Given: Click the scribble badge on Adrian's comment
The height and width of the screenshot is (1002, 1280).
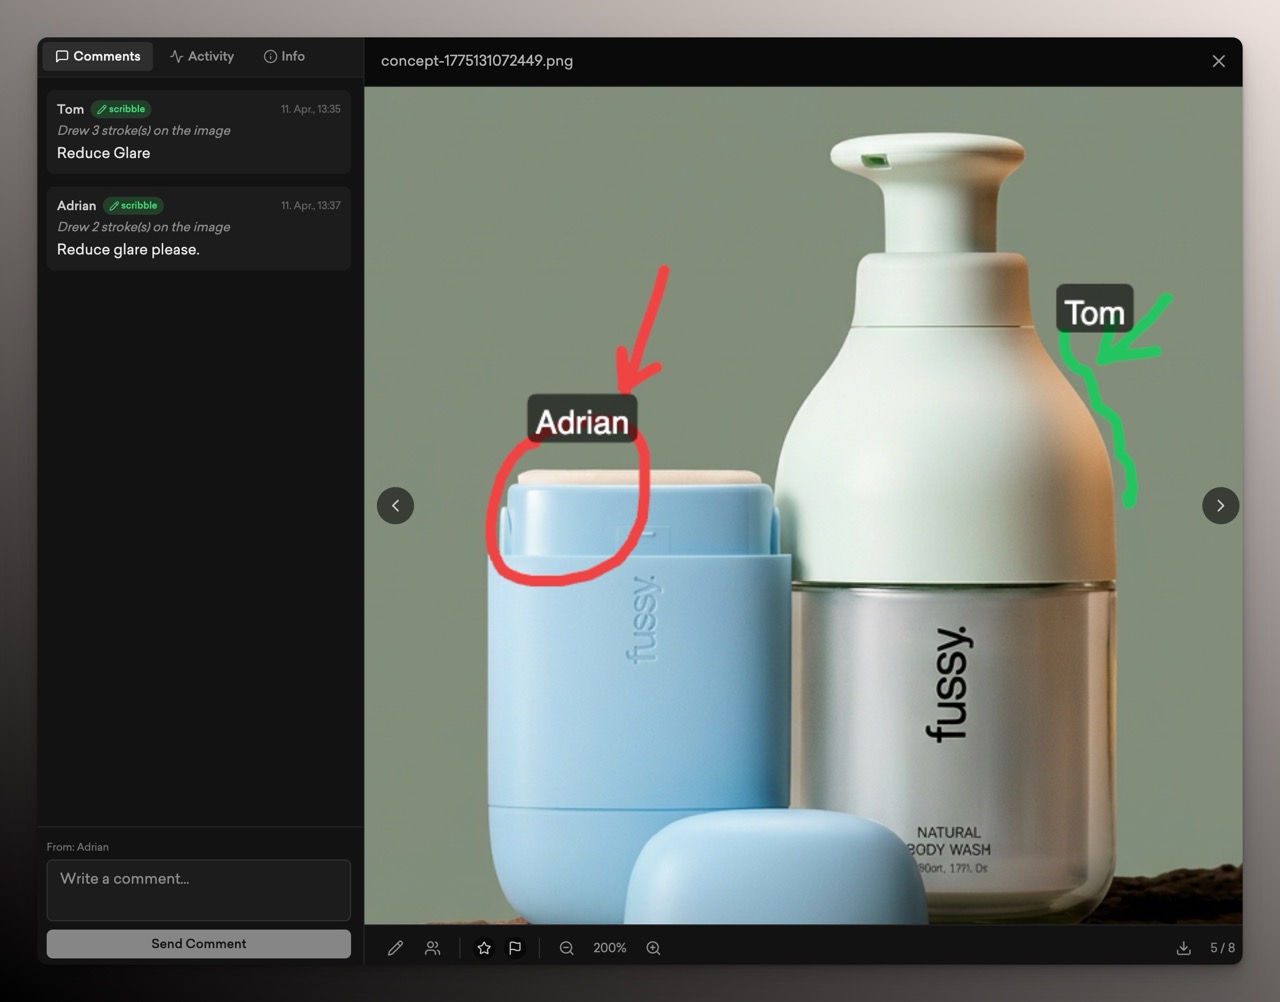Looking at the screenshot, I should coord(133,206).
